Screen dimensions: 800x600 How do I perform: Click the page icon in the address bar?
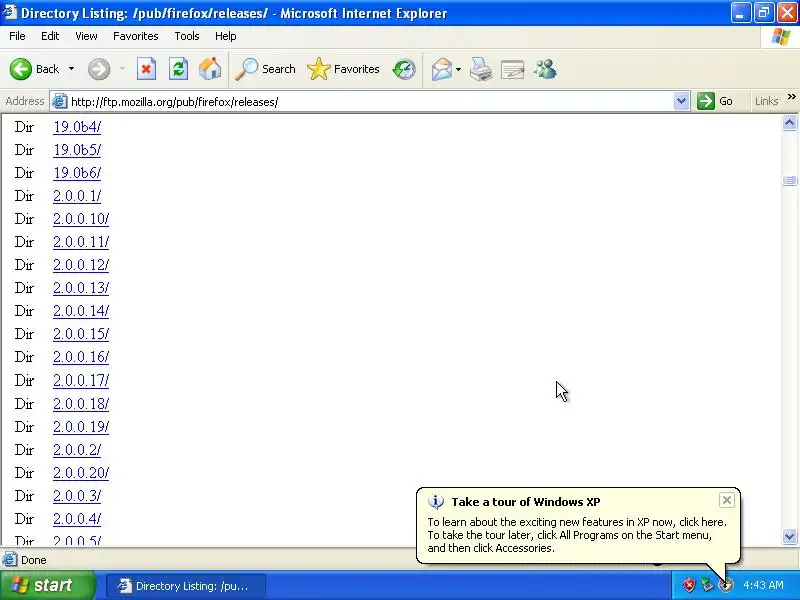pos(60,101)
